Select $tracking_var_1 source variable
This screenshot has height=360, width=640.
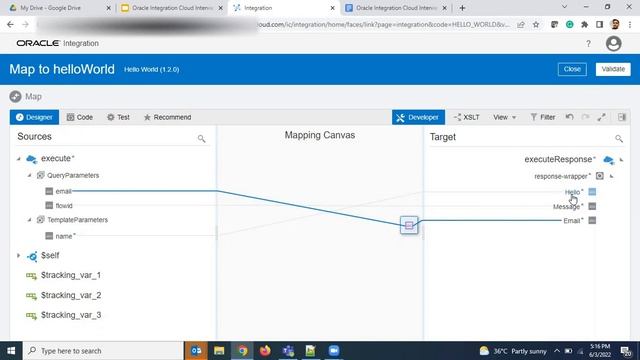point(71,275)
